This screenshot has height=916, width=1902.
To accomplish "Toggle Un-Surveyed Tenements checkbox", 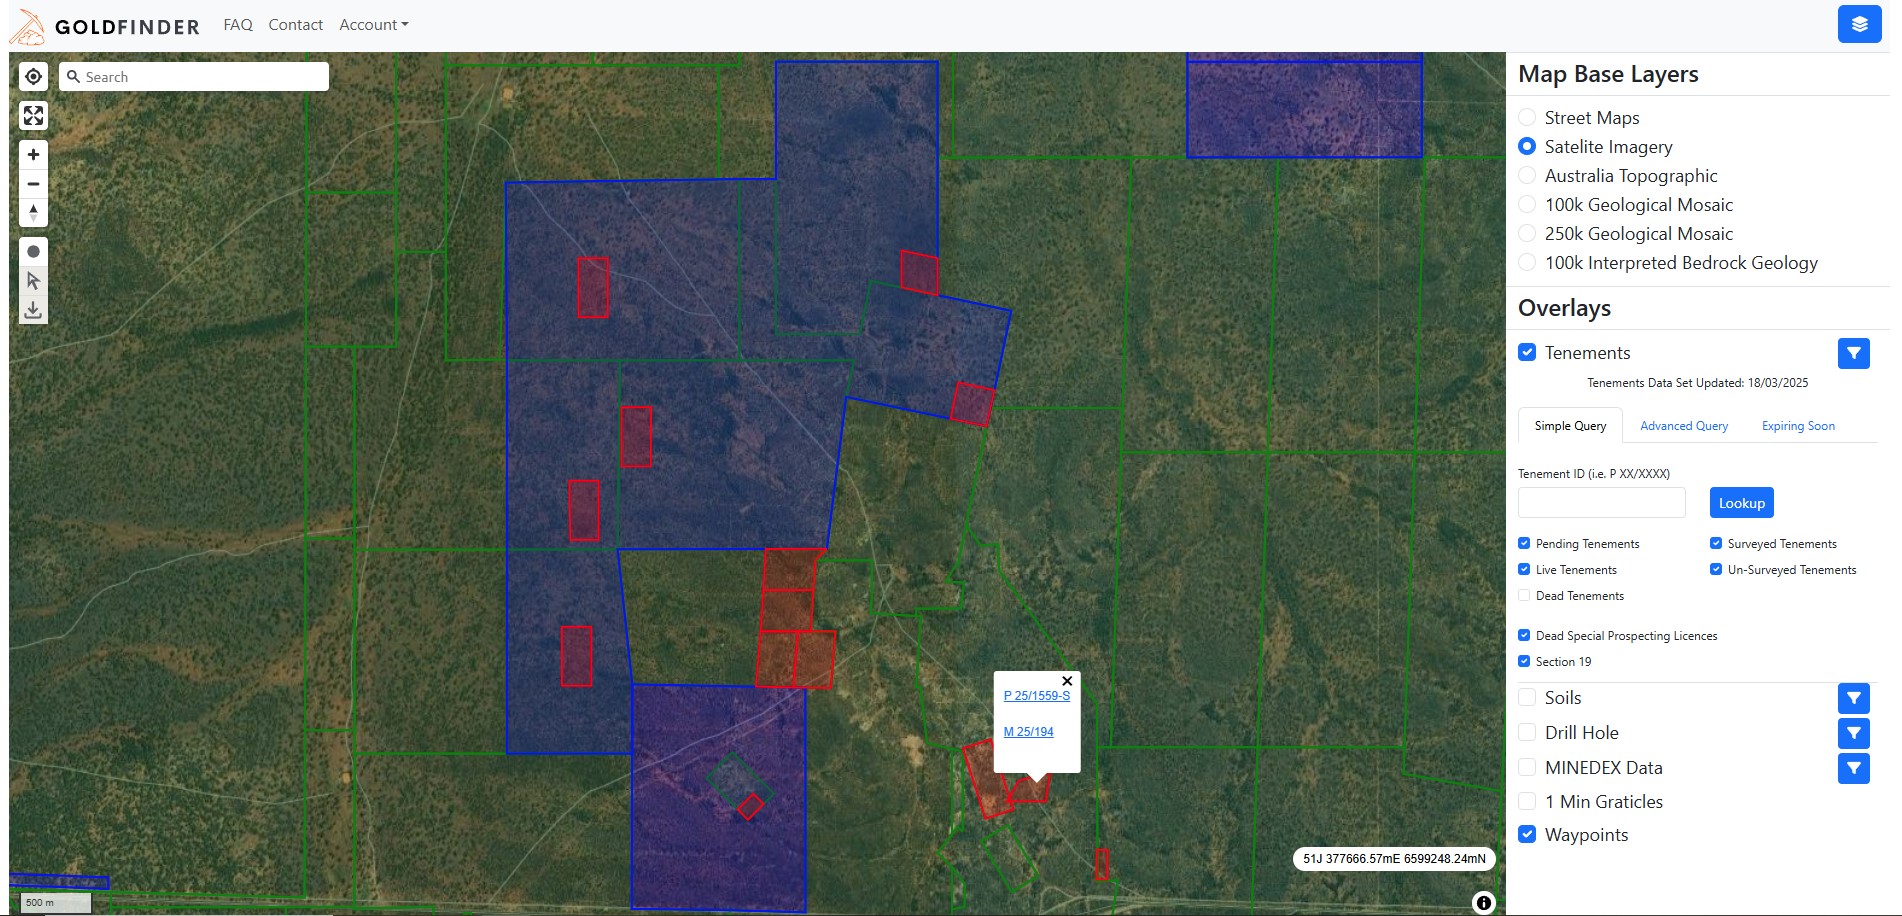I will (1716, 569).
